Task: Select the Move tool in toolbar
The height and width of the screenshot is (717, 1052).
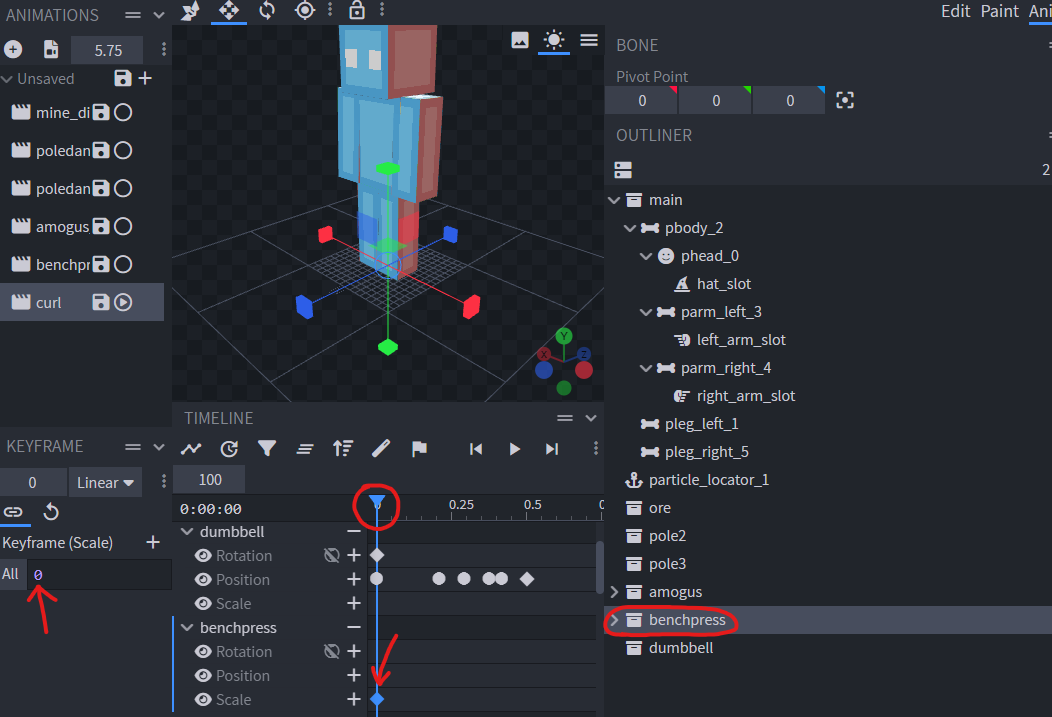Action: click(x=229, y=11)
